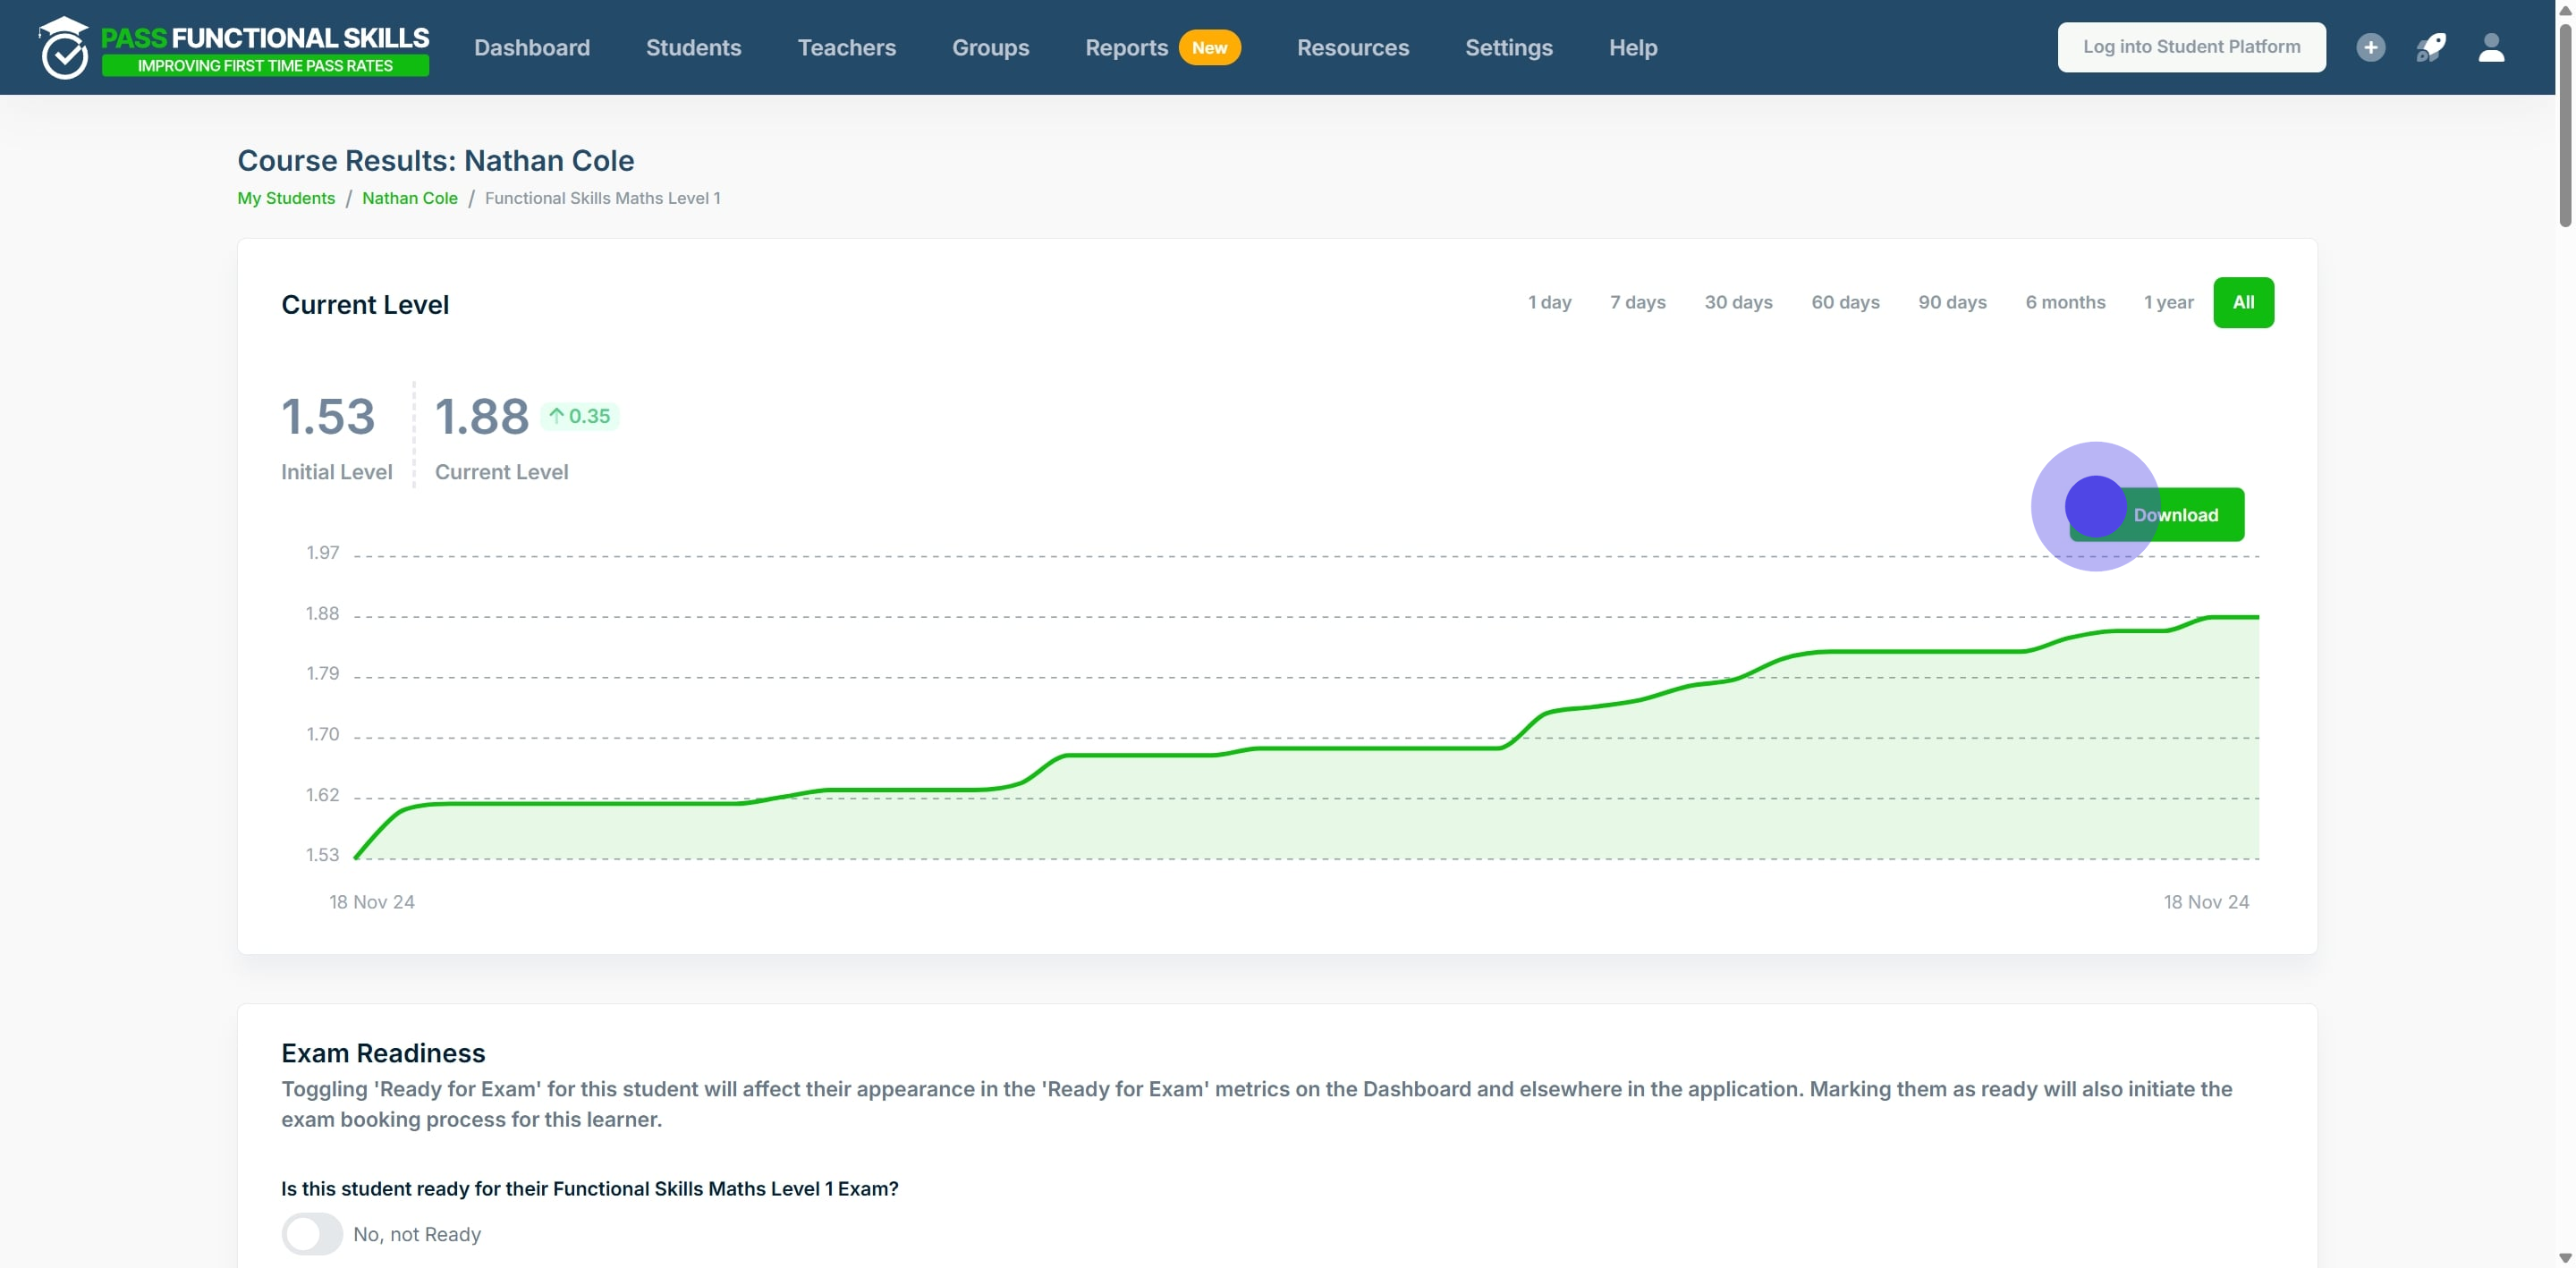This screenshot has width=2576, height=1268.
Task: Click Log into Student Platform button
Action: 2191,47
